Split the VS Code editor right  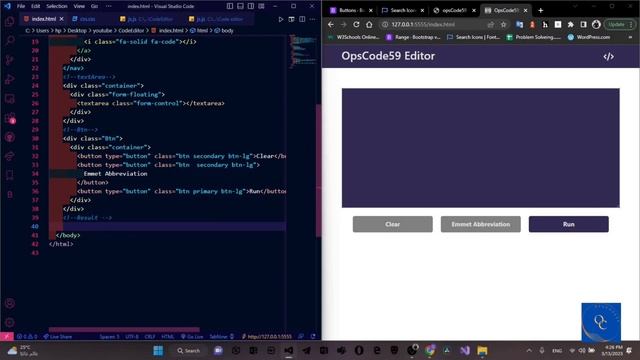[x=302, y=19]
